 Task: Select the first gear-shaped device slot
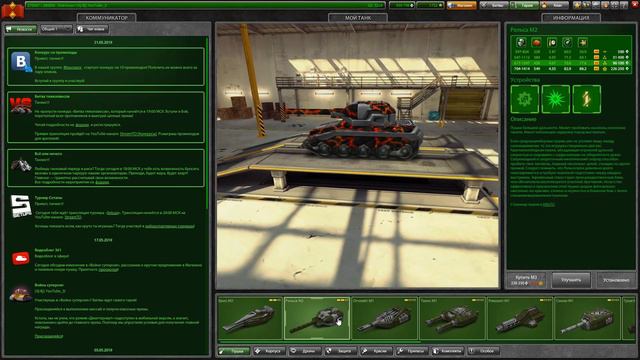coord(524,99)
